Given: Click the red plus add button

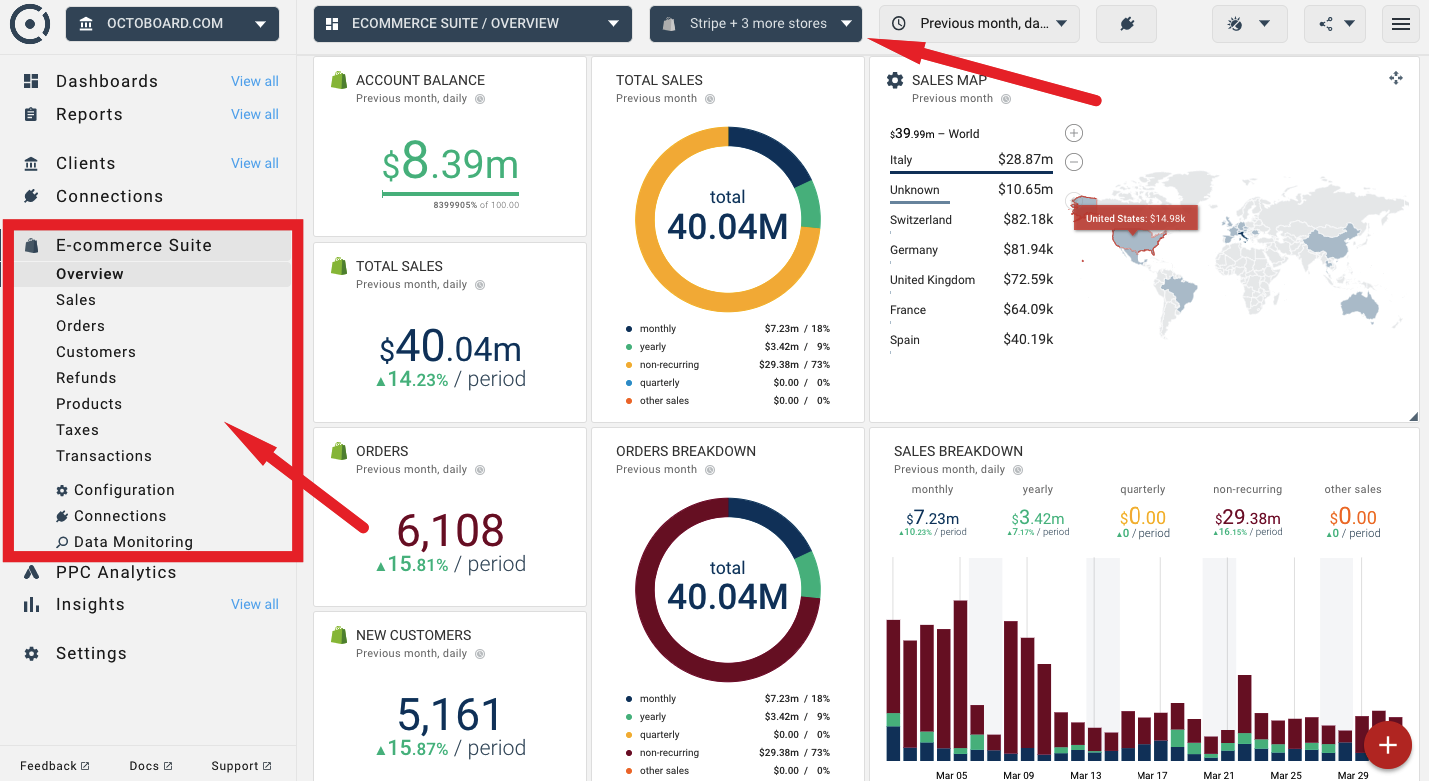Looking at the screenshot, I should (x=1388, y=745).
